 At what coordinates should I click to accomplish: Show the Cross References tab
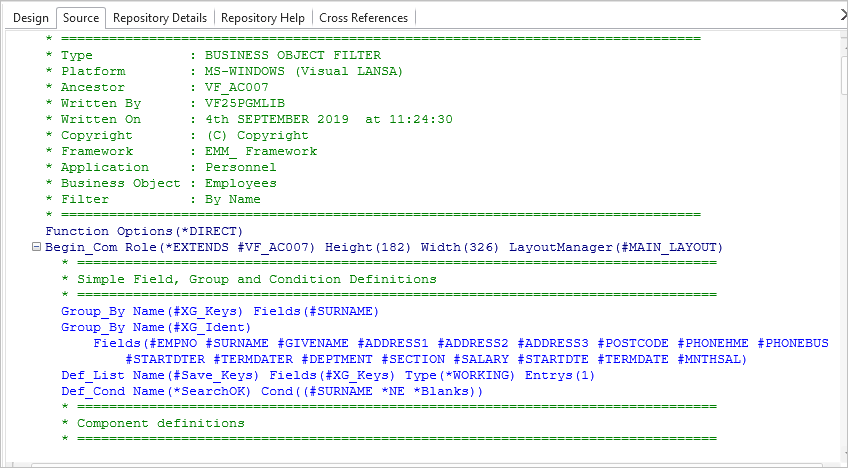click(x=363, y=18)
